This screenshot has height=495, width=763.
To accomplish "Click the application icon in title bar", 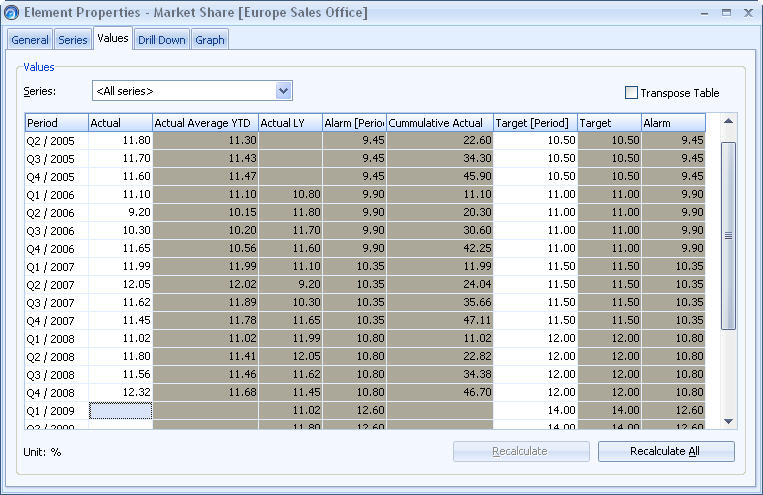I will [11, 12].
